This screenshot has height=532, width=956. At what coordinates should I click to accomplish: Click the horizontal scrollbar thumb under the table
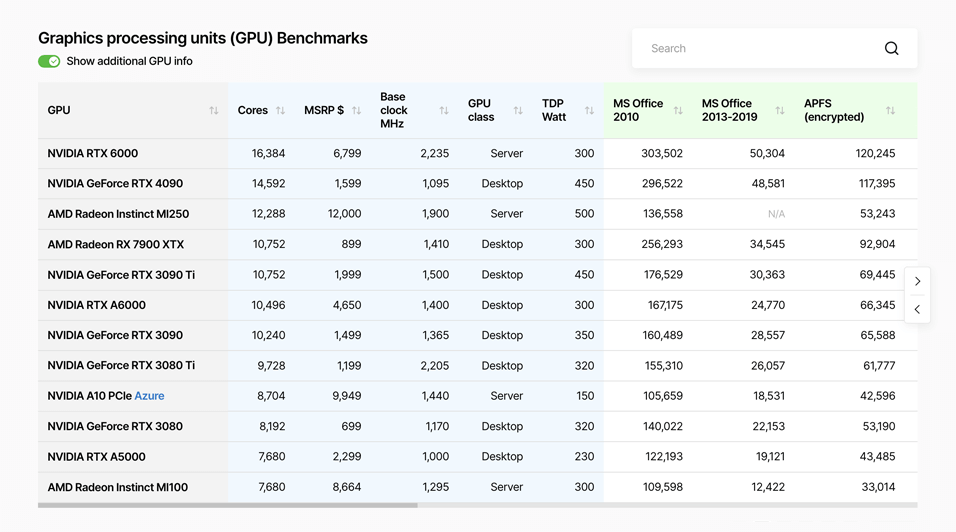[x=227, y=505]
